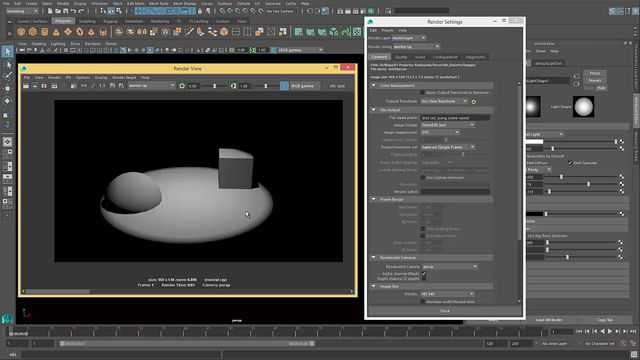
Task: Click the Open Scene folder icon
Action: point(58,11)
